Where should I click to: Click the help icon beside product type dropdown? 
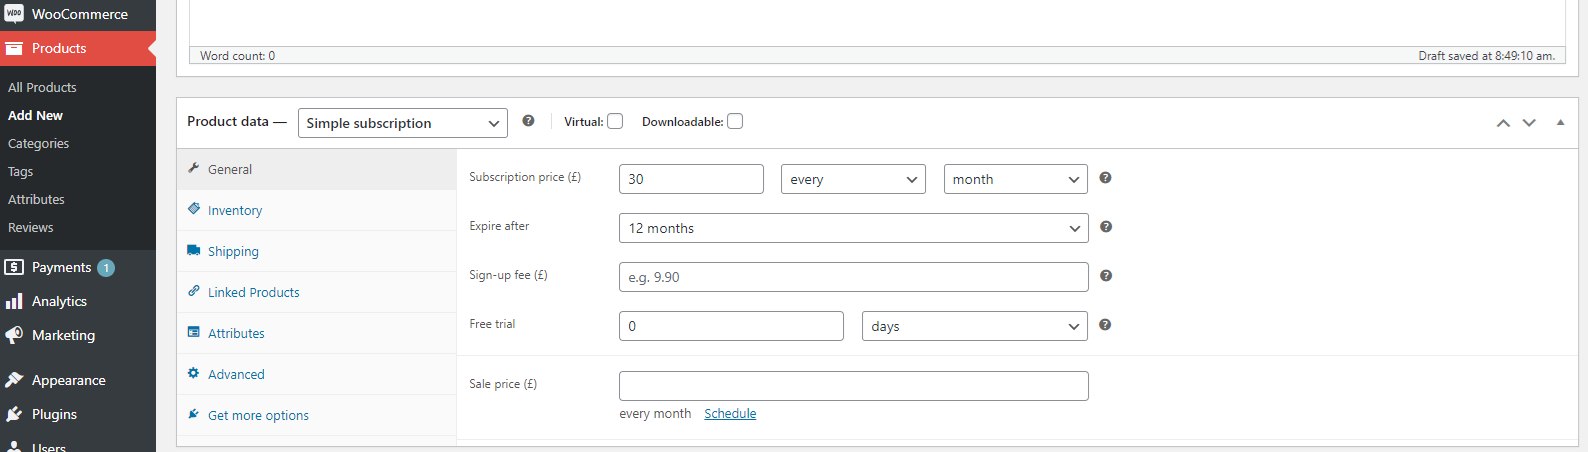click(528, 121)
